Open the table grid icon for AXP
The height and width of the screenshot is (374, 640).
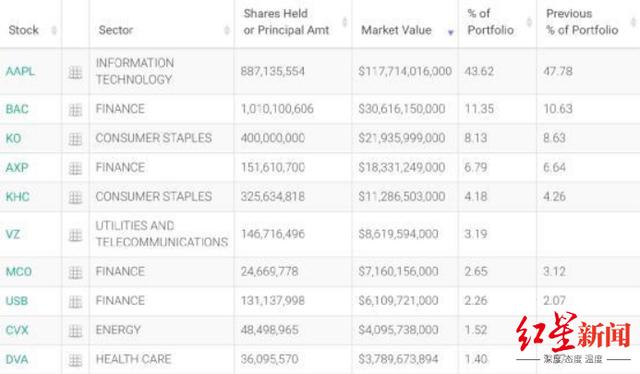click(75, 168)
